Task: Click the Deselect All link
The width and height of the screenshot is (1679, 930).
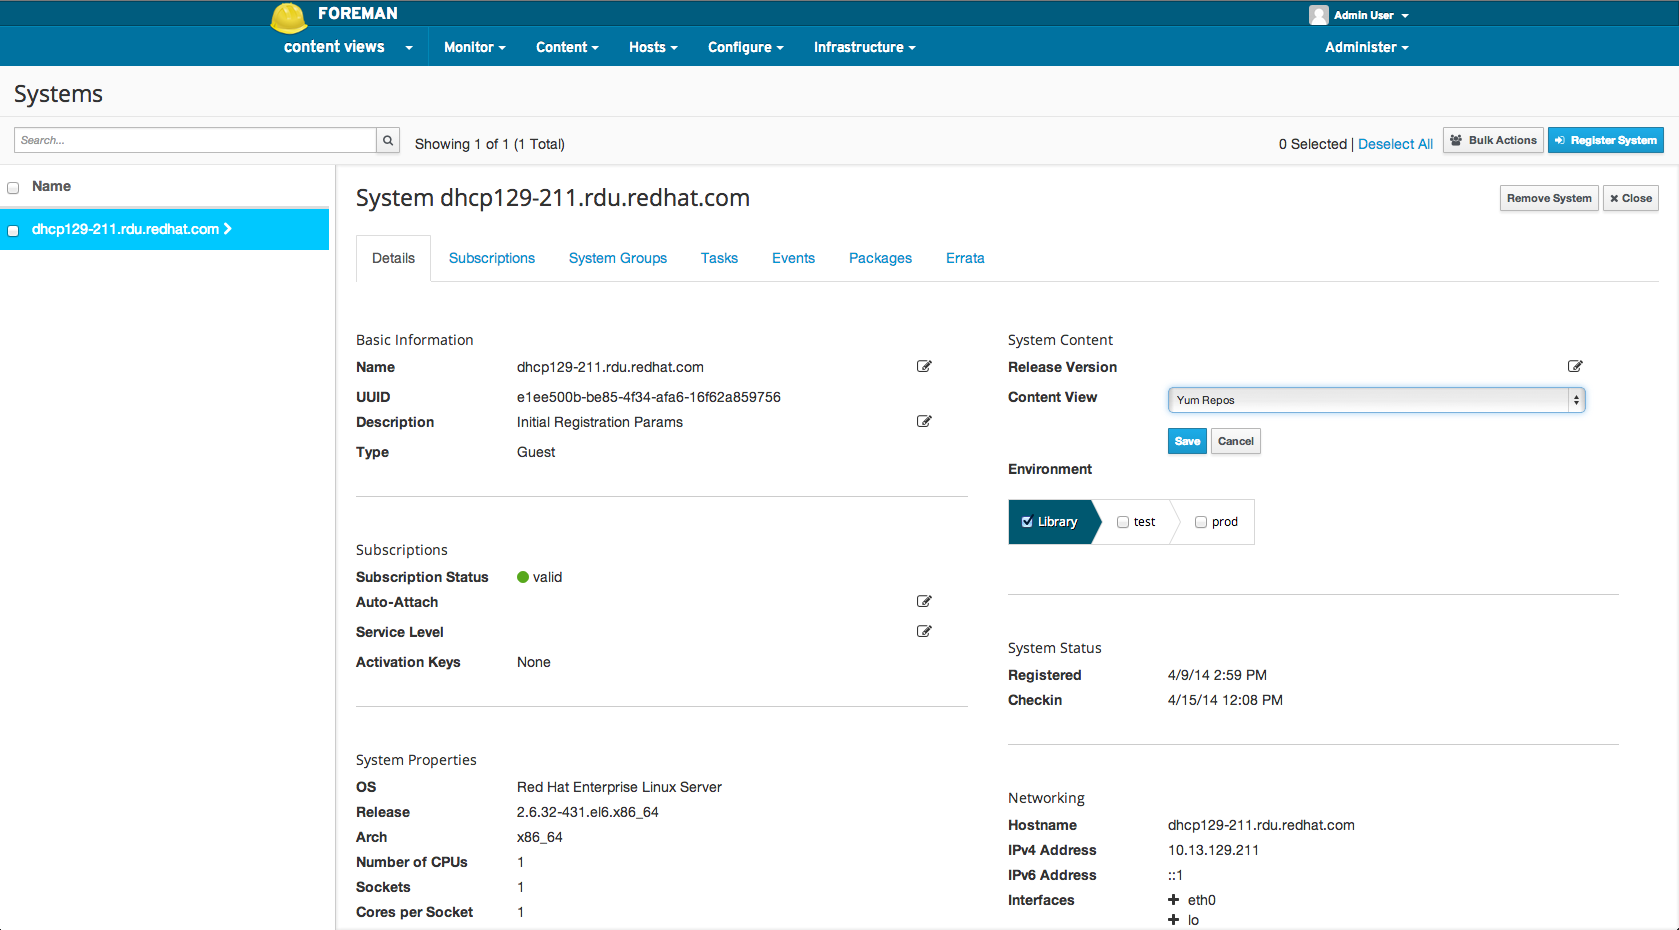Action: click(x=1395, y=144)
